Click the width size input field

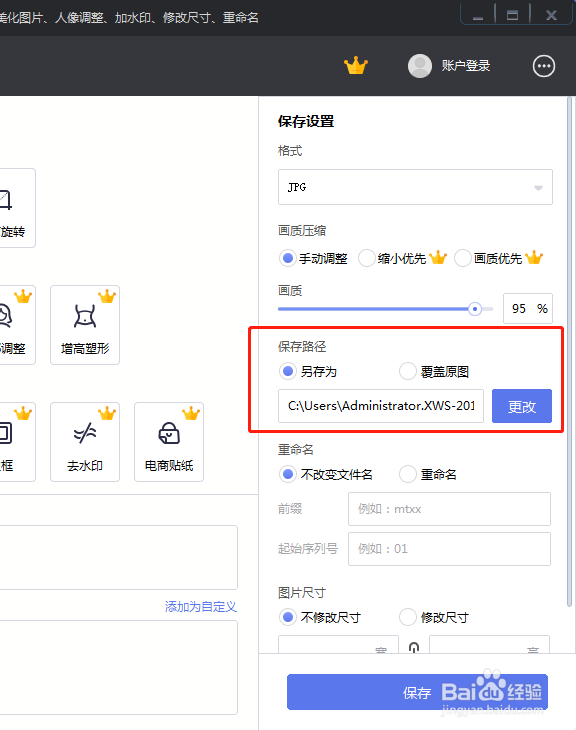[x=338, y=644]
